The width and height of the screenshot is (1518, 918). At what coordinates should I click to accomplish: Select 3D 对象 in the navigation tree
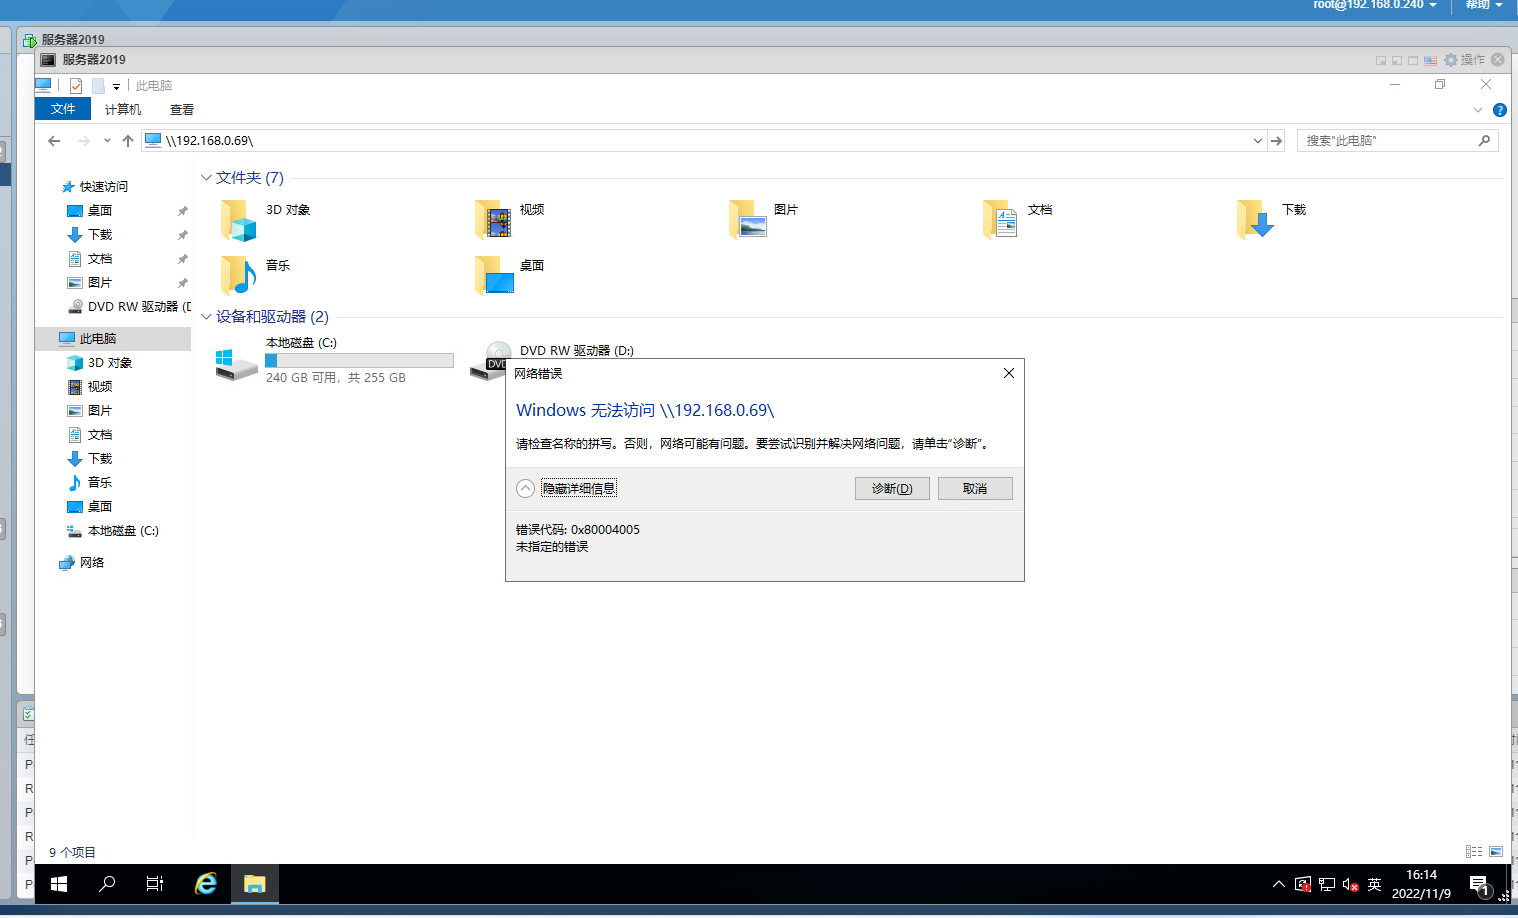point(99,363)
